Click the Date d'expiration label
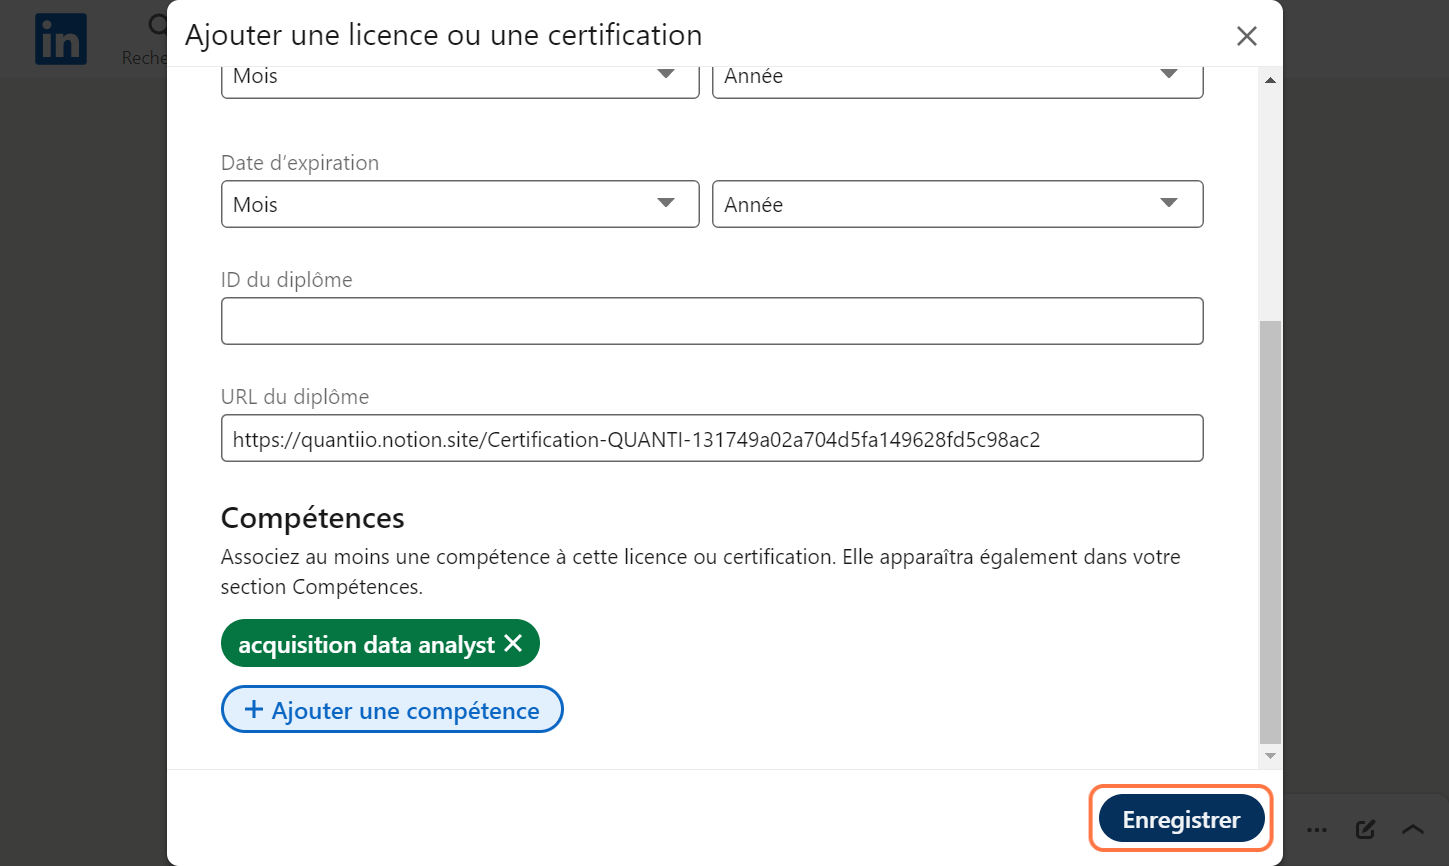The image size is (1449, 866). [300, 163]
